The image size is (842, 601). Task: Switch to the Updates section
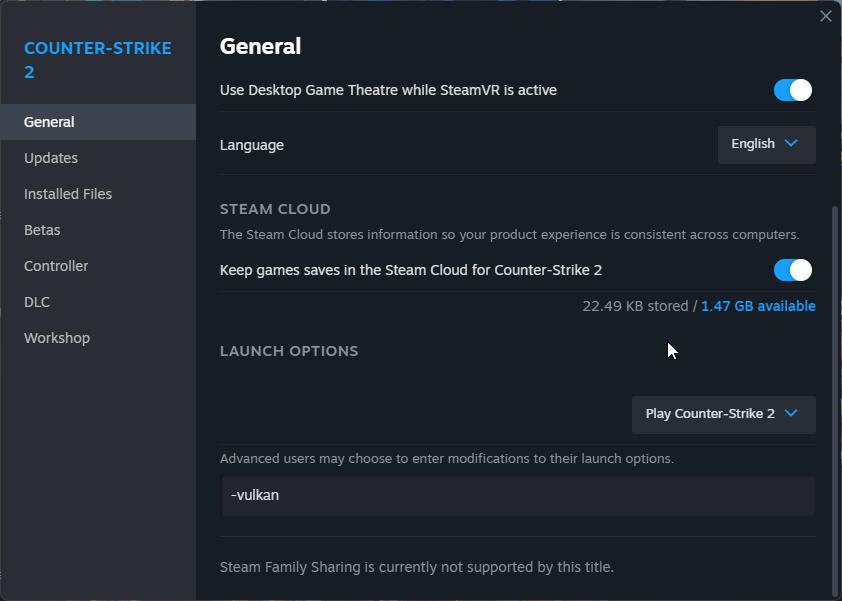[51, 158]
